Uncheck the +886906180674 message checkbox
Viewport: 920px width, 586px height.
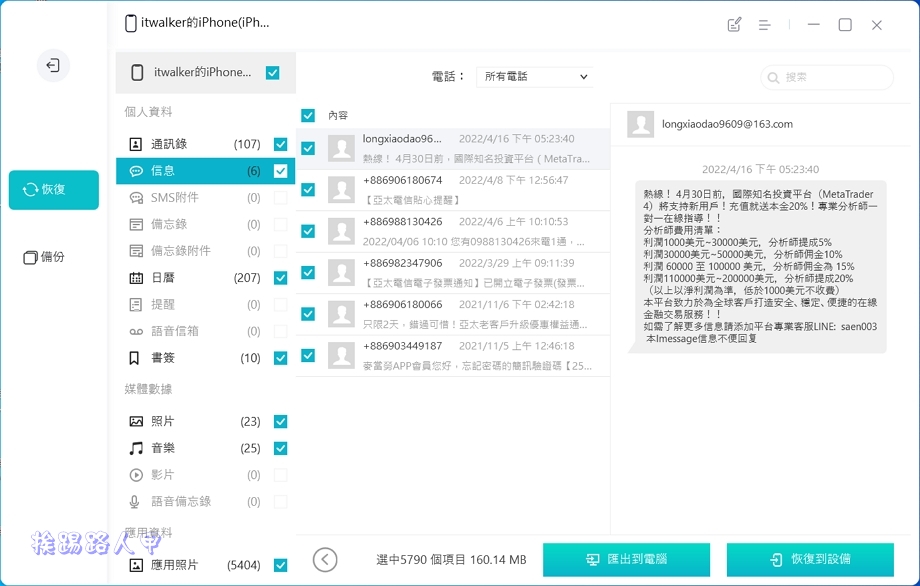click(308, 190)
